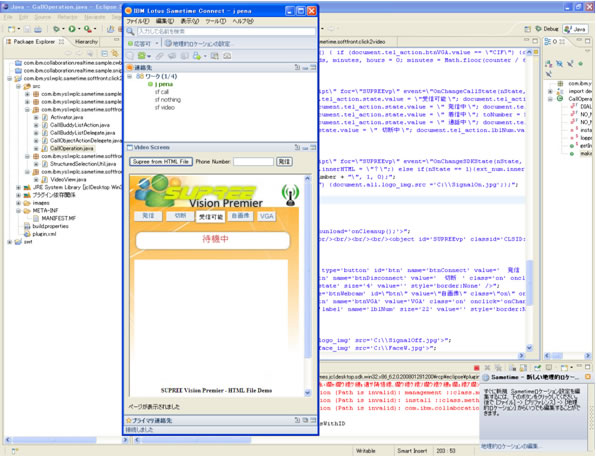The image size is (596, 459).
Task: Click the search magnifier icon in Sametime
Action: (x=130, y=32)
